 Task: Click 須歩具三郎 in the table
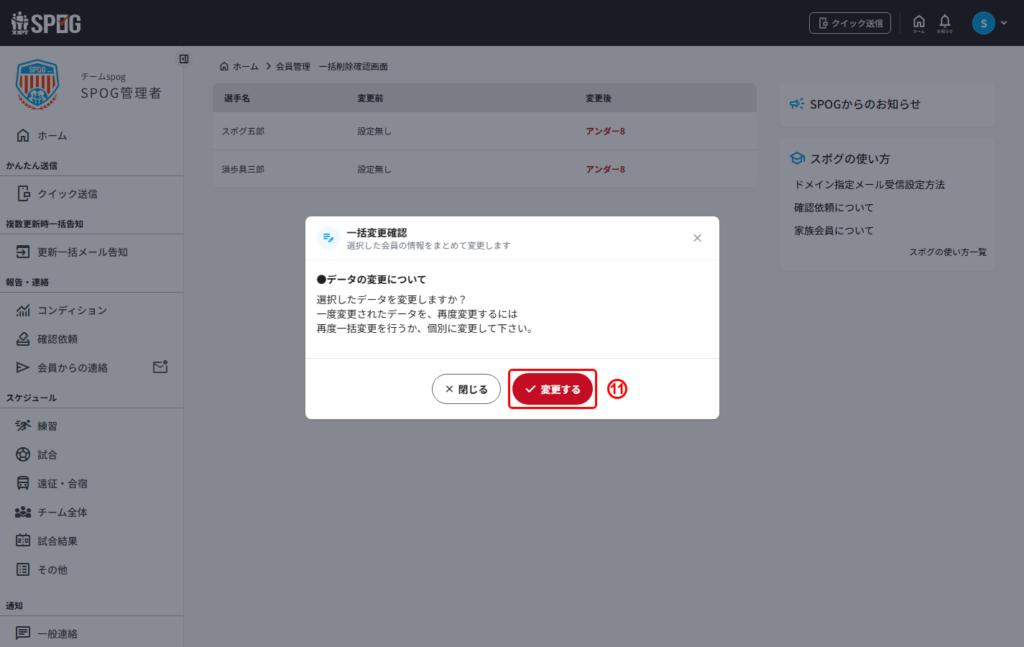(x=243, y=169)
